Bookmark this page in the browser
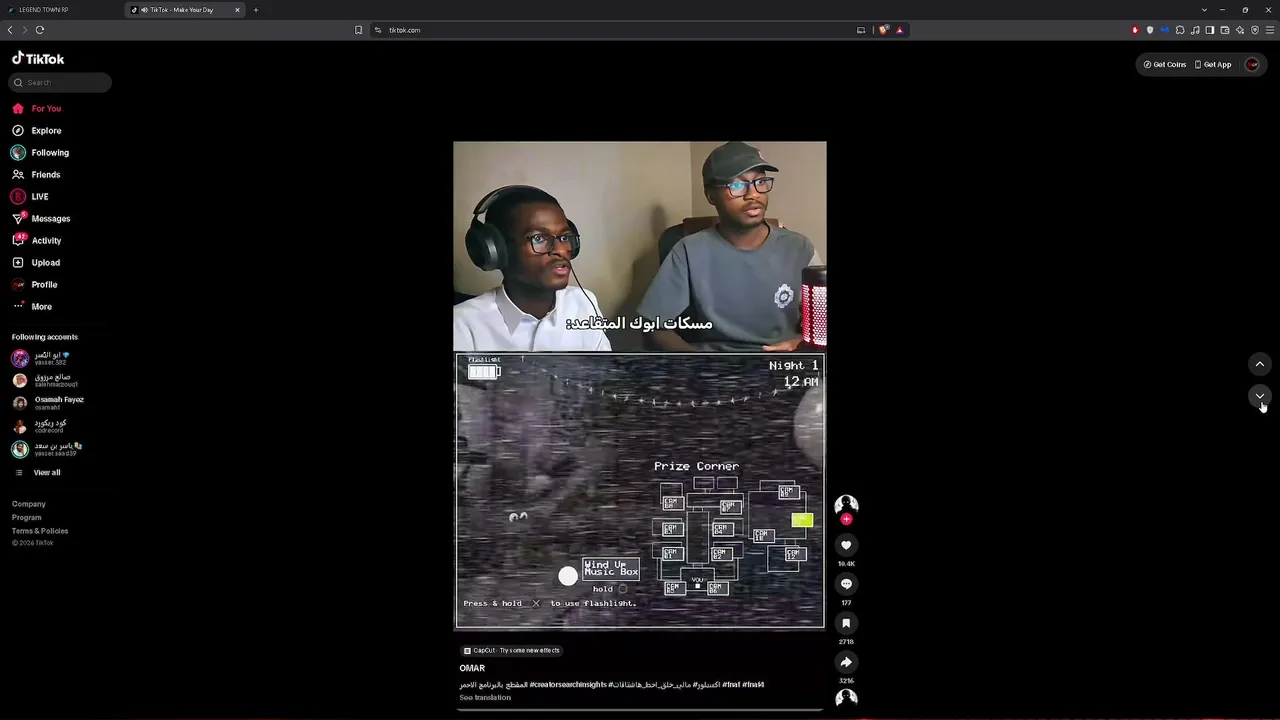Viewport: 1280px width, 720px height. [x=359, y=30]
